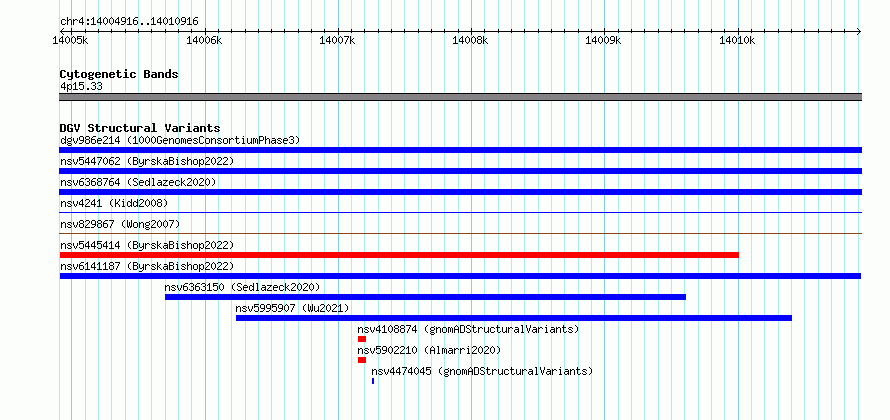Select the nsv4108874 (gnomADStructuralVariants) label
890x420 pixels.
pyautogui.click(x=468, y=329)
